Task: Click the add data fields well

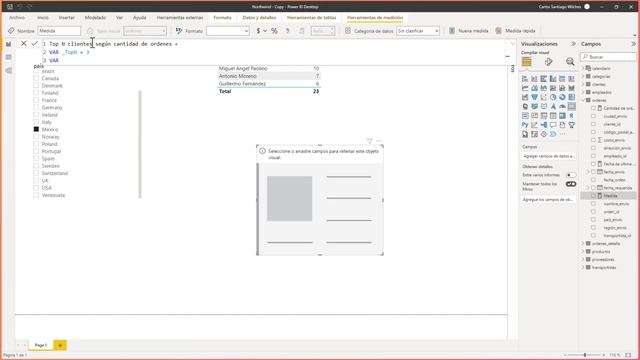Action: click(x=549, y=156)
